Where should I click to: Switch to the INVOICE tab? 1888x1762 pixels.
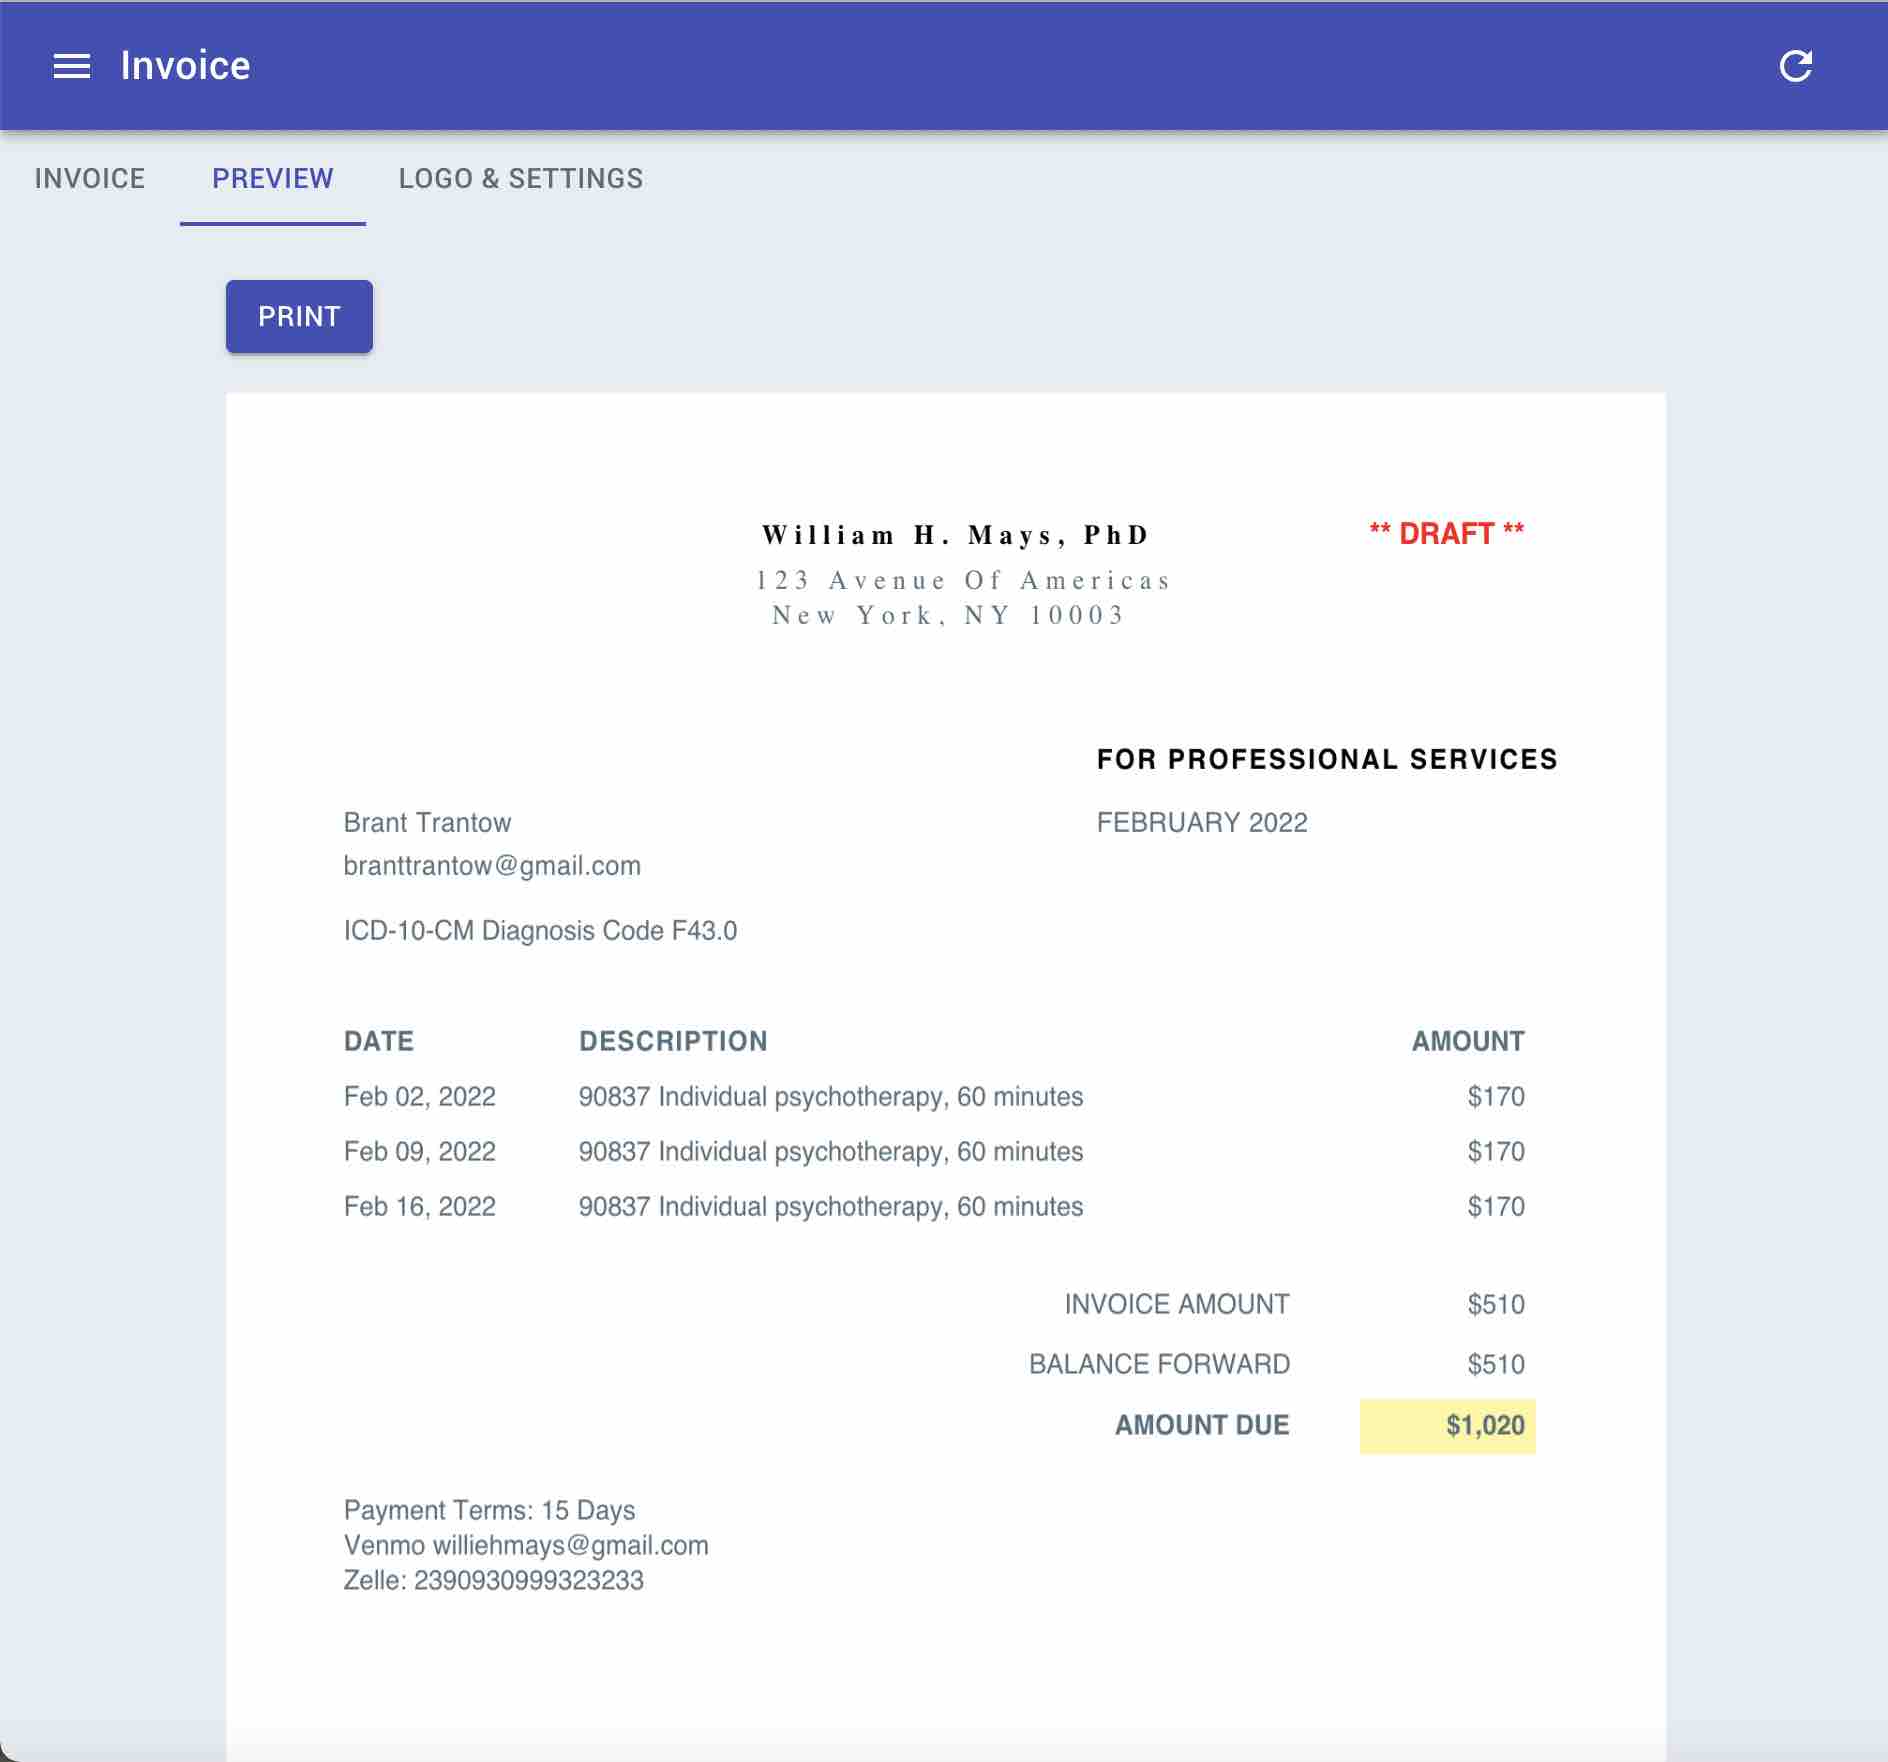(x=89, y=179)
